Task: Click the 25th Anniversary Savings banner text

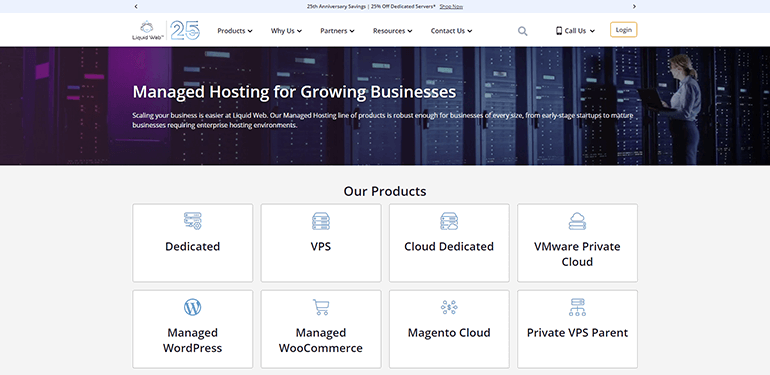Action: [x=371, y=6]
